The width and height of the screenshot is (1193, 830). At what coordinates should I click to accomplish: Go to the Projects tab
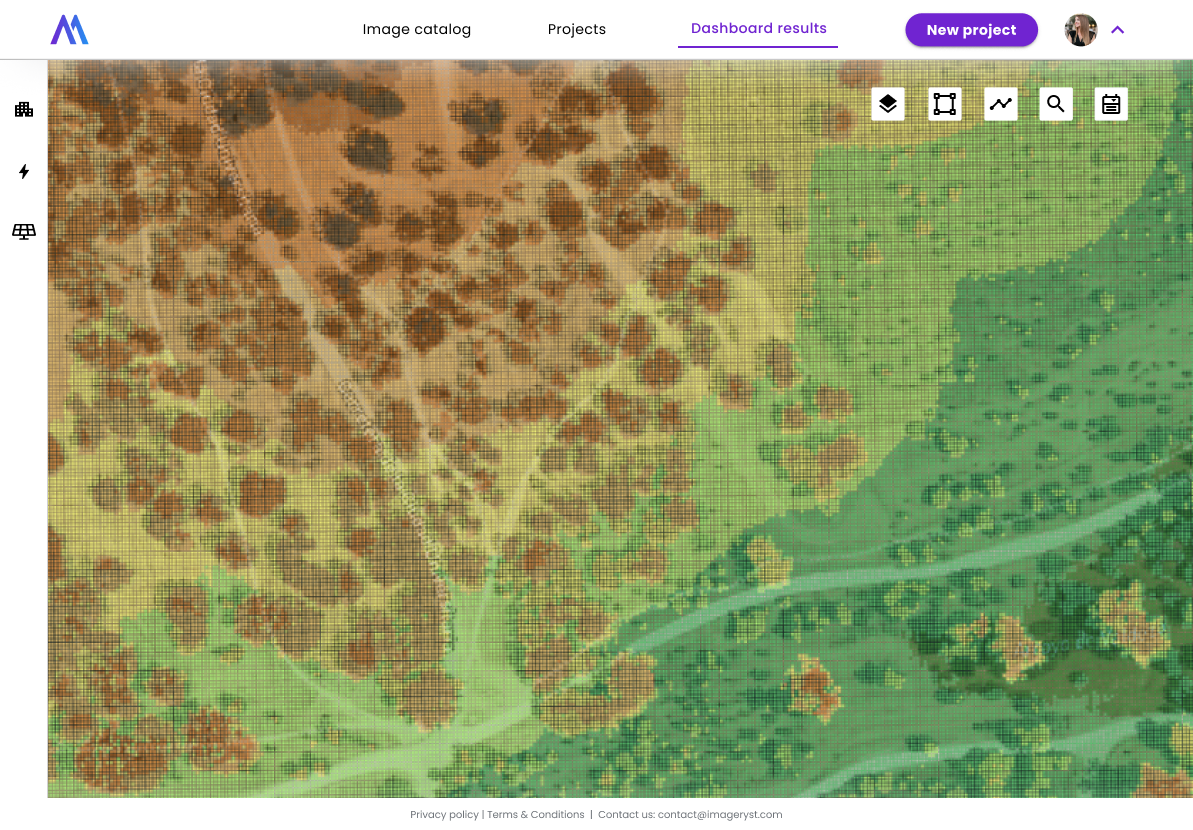577,30
